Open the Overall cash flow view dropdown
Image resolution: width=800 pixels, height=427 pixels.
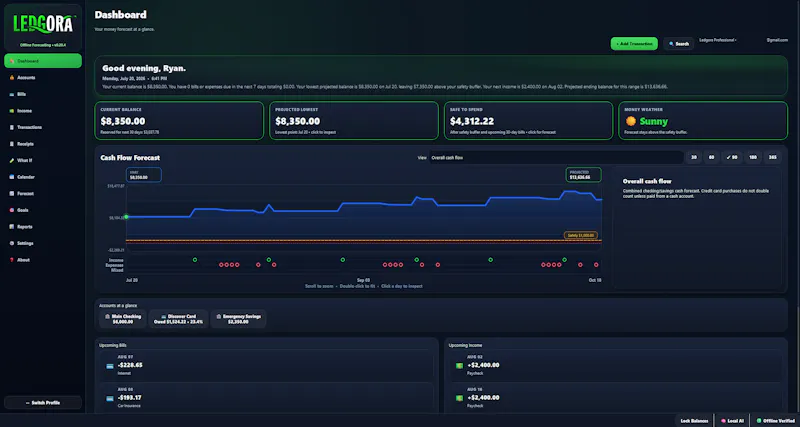coord(556,158)
